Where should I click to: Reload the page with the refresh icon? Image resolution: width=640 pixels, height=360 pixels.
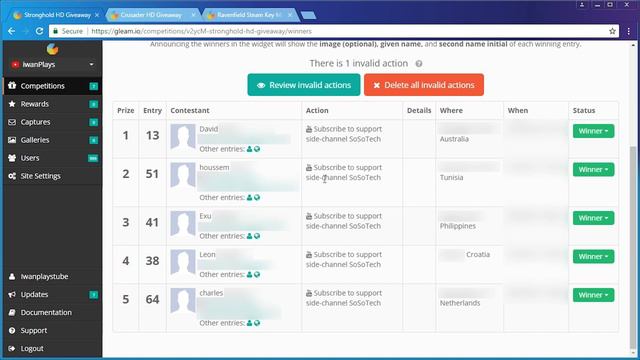click(x=39, y=31)
